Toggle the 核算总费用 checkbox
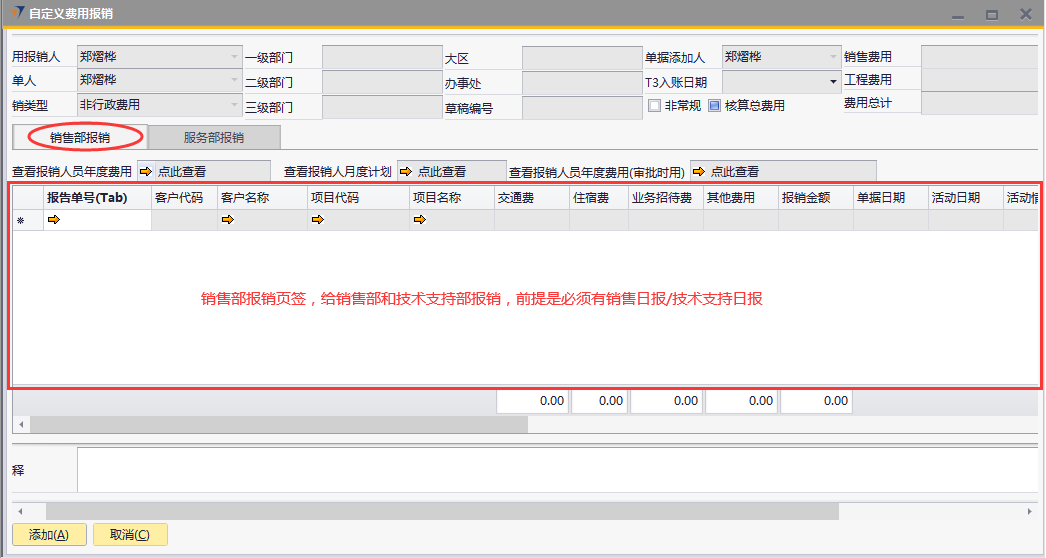The height and width of the screenshot is (558, 1046). (714, 105)
